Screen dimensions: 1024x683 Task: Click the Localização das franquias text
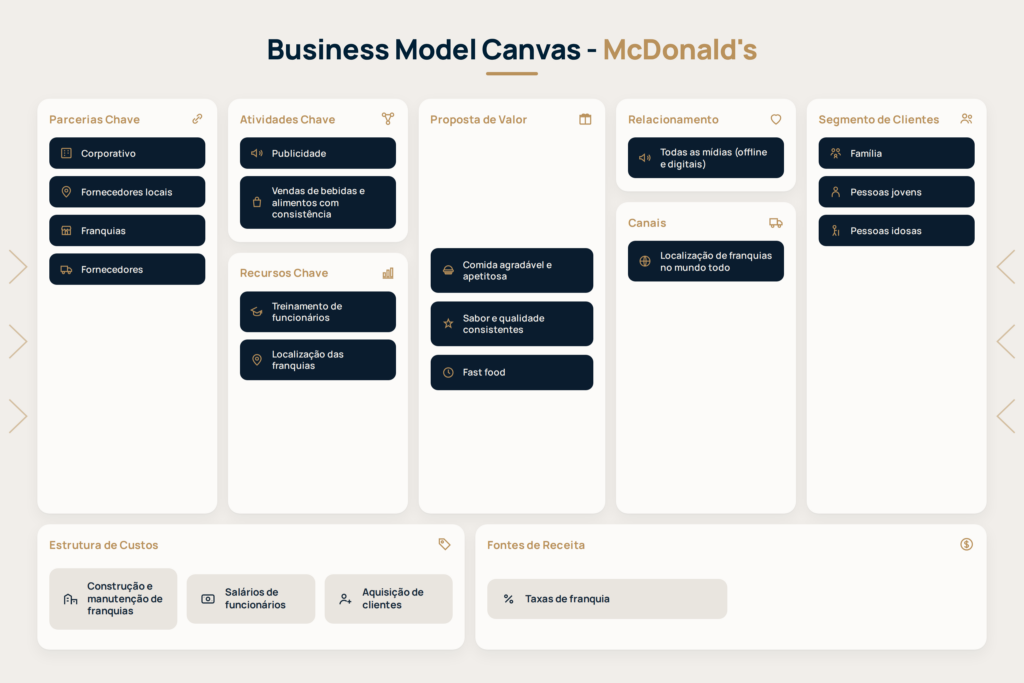coord(308,360)
